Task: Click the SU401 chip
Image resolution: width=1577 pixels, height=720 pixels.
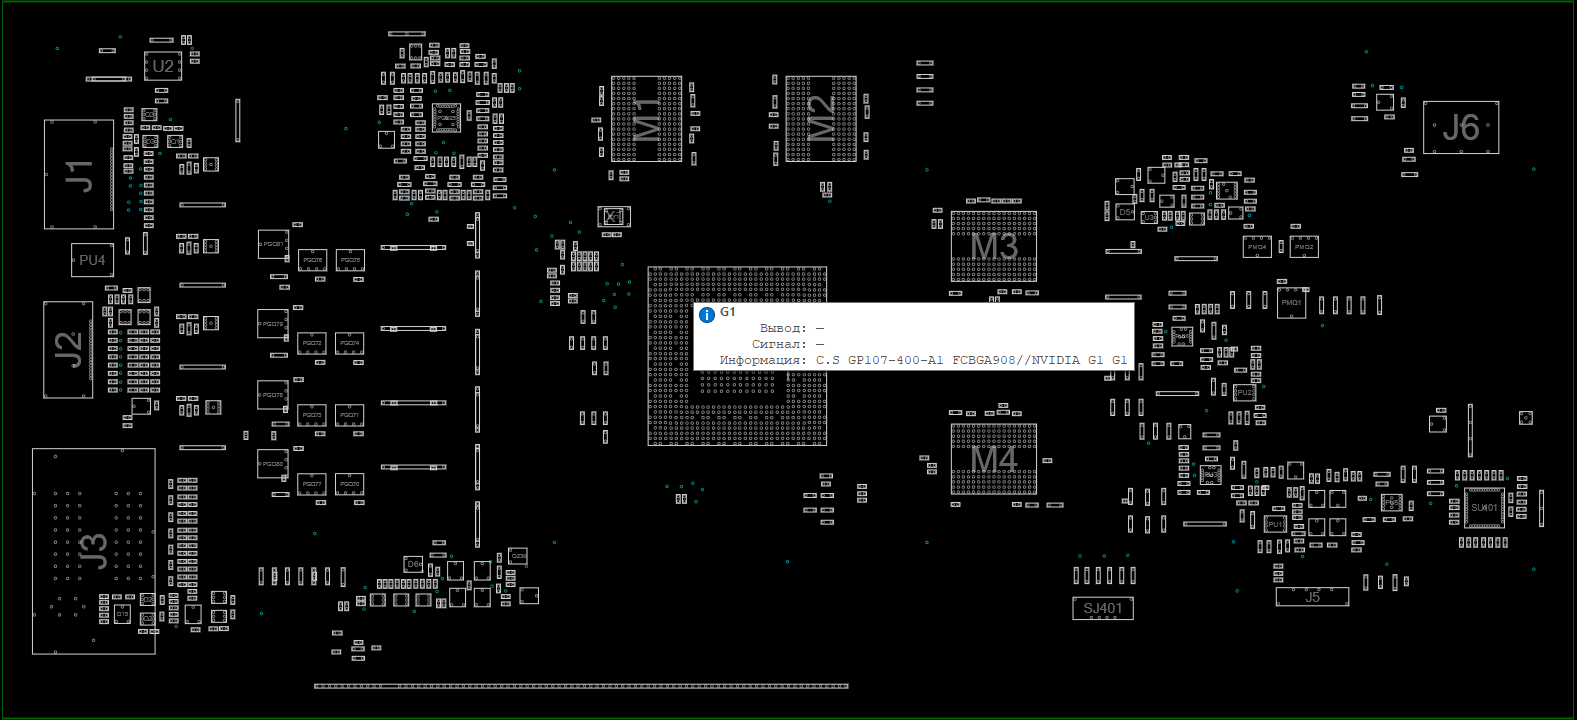Action: 1484,508
